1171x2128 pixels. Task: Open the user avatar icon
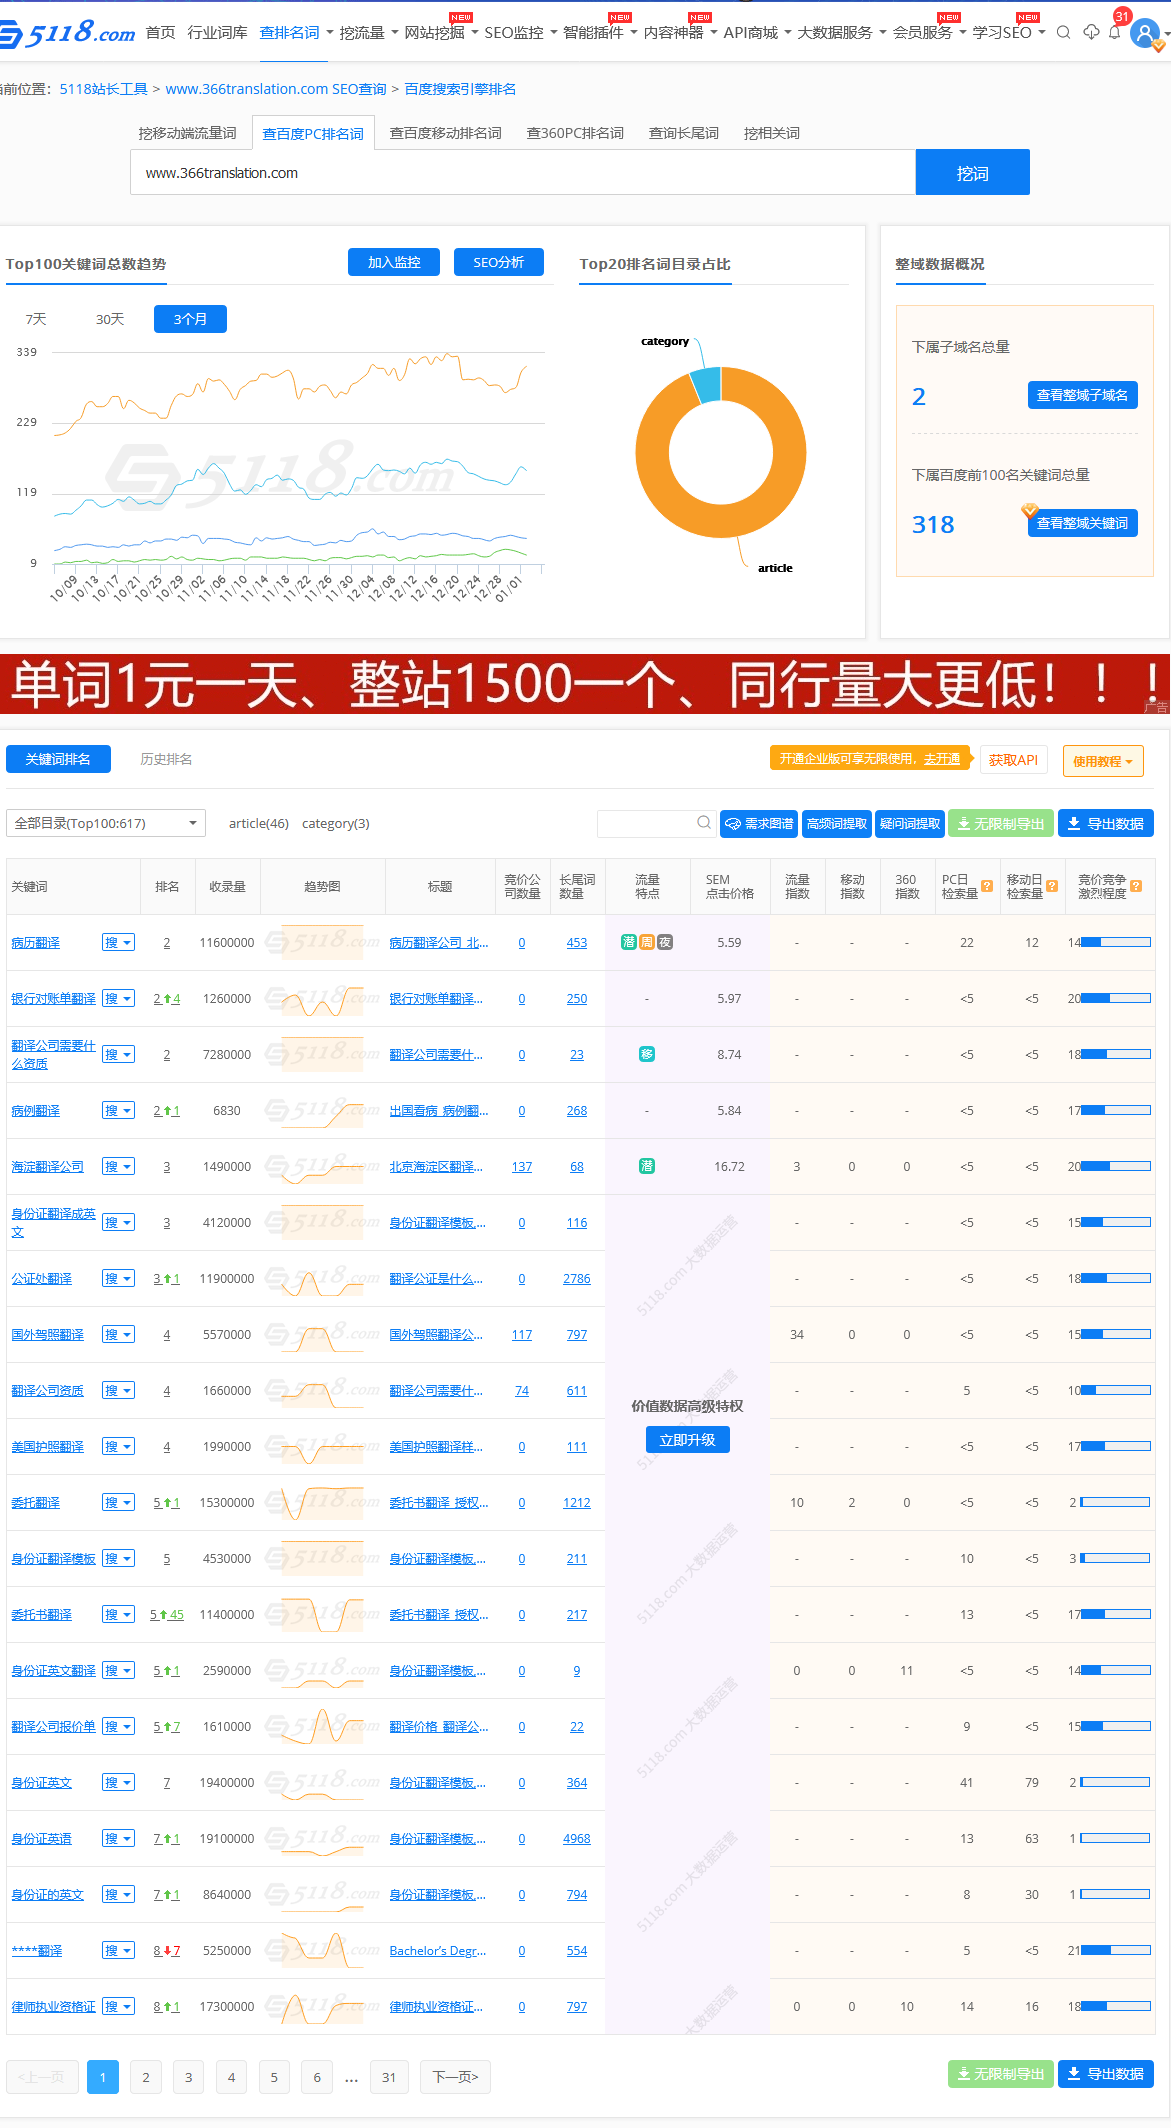(1144, 33)
